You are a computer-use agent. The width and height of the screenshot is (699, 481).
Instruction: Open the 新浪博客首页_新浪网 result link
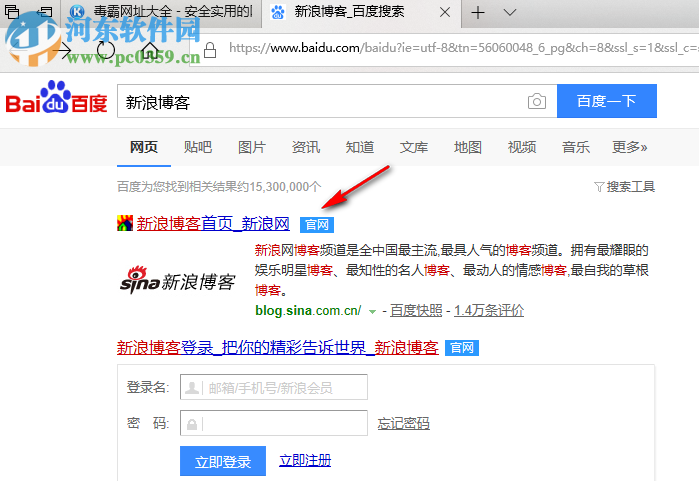coord(213,224)
